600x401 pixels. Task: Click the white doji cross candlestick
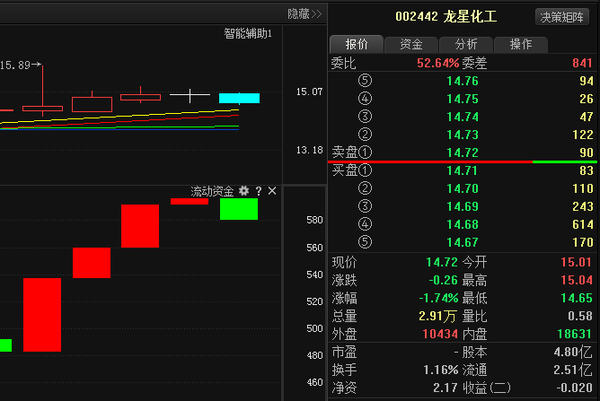point(190,95)
